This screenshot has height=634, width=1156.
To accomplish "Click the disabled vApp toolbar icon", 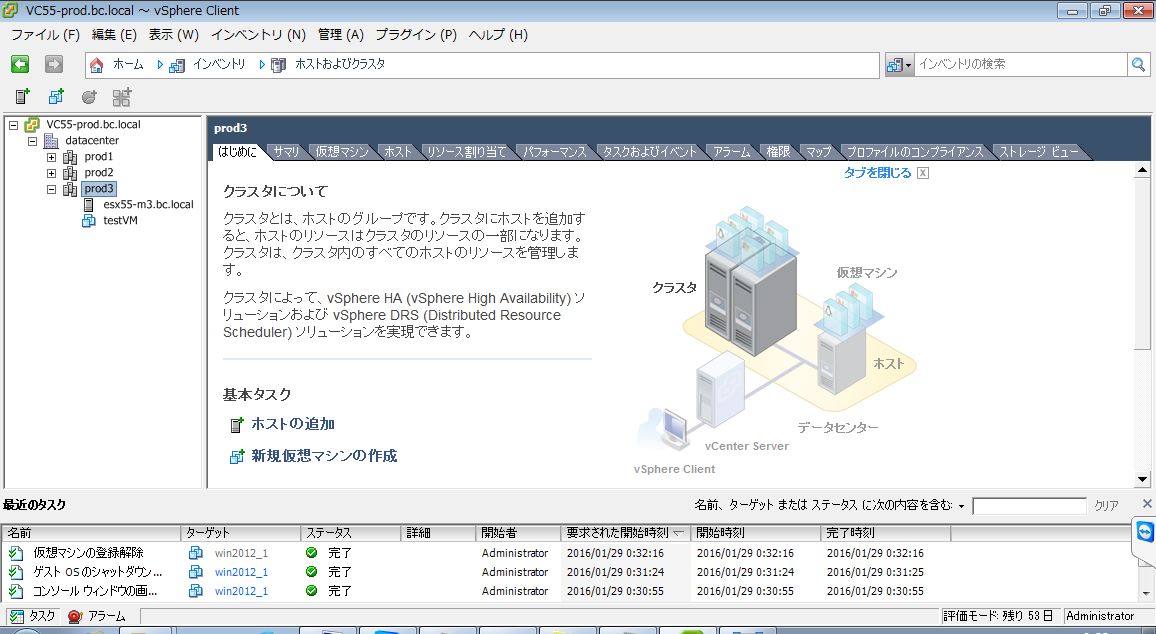I will [122, 97].
